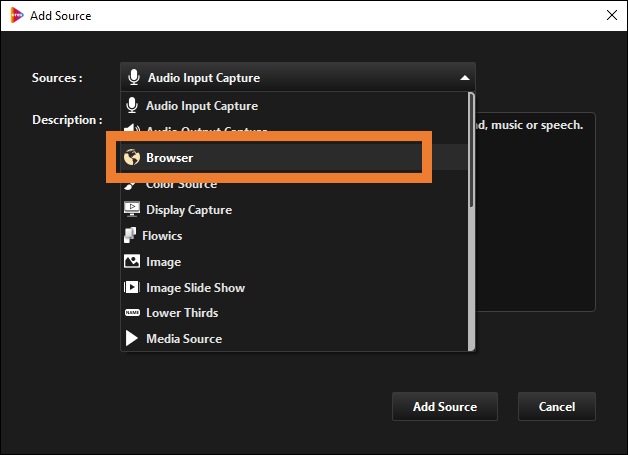The width and height of the screenshot is (628, 455).
Task: Click the Description label
Action: (x=67, y=120)
